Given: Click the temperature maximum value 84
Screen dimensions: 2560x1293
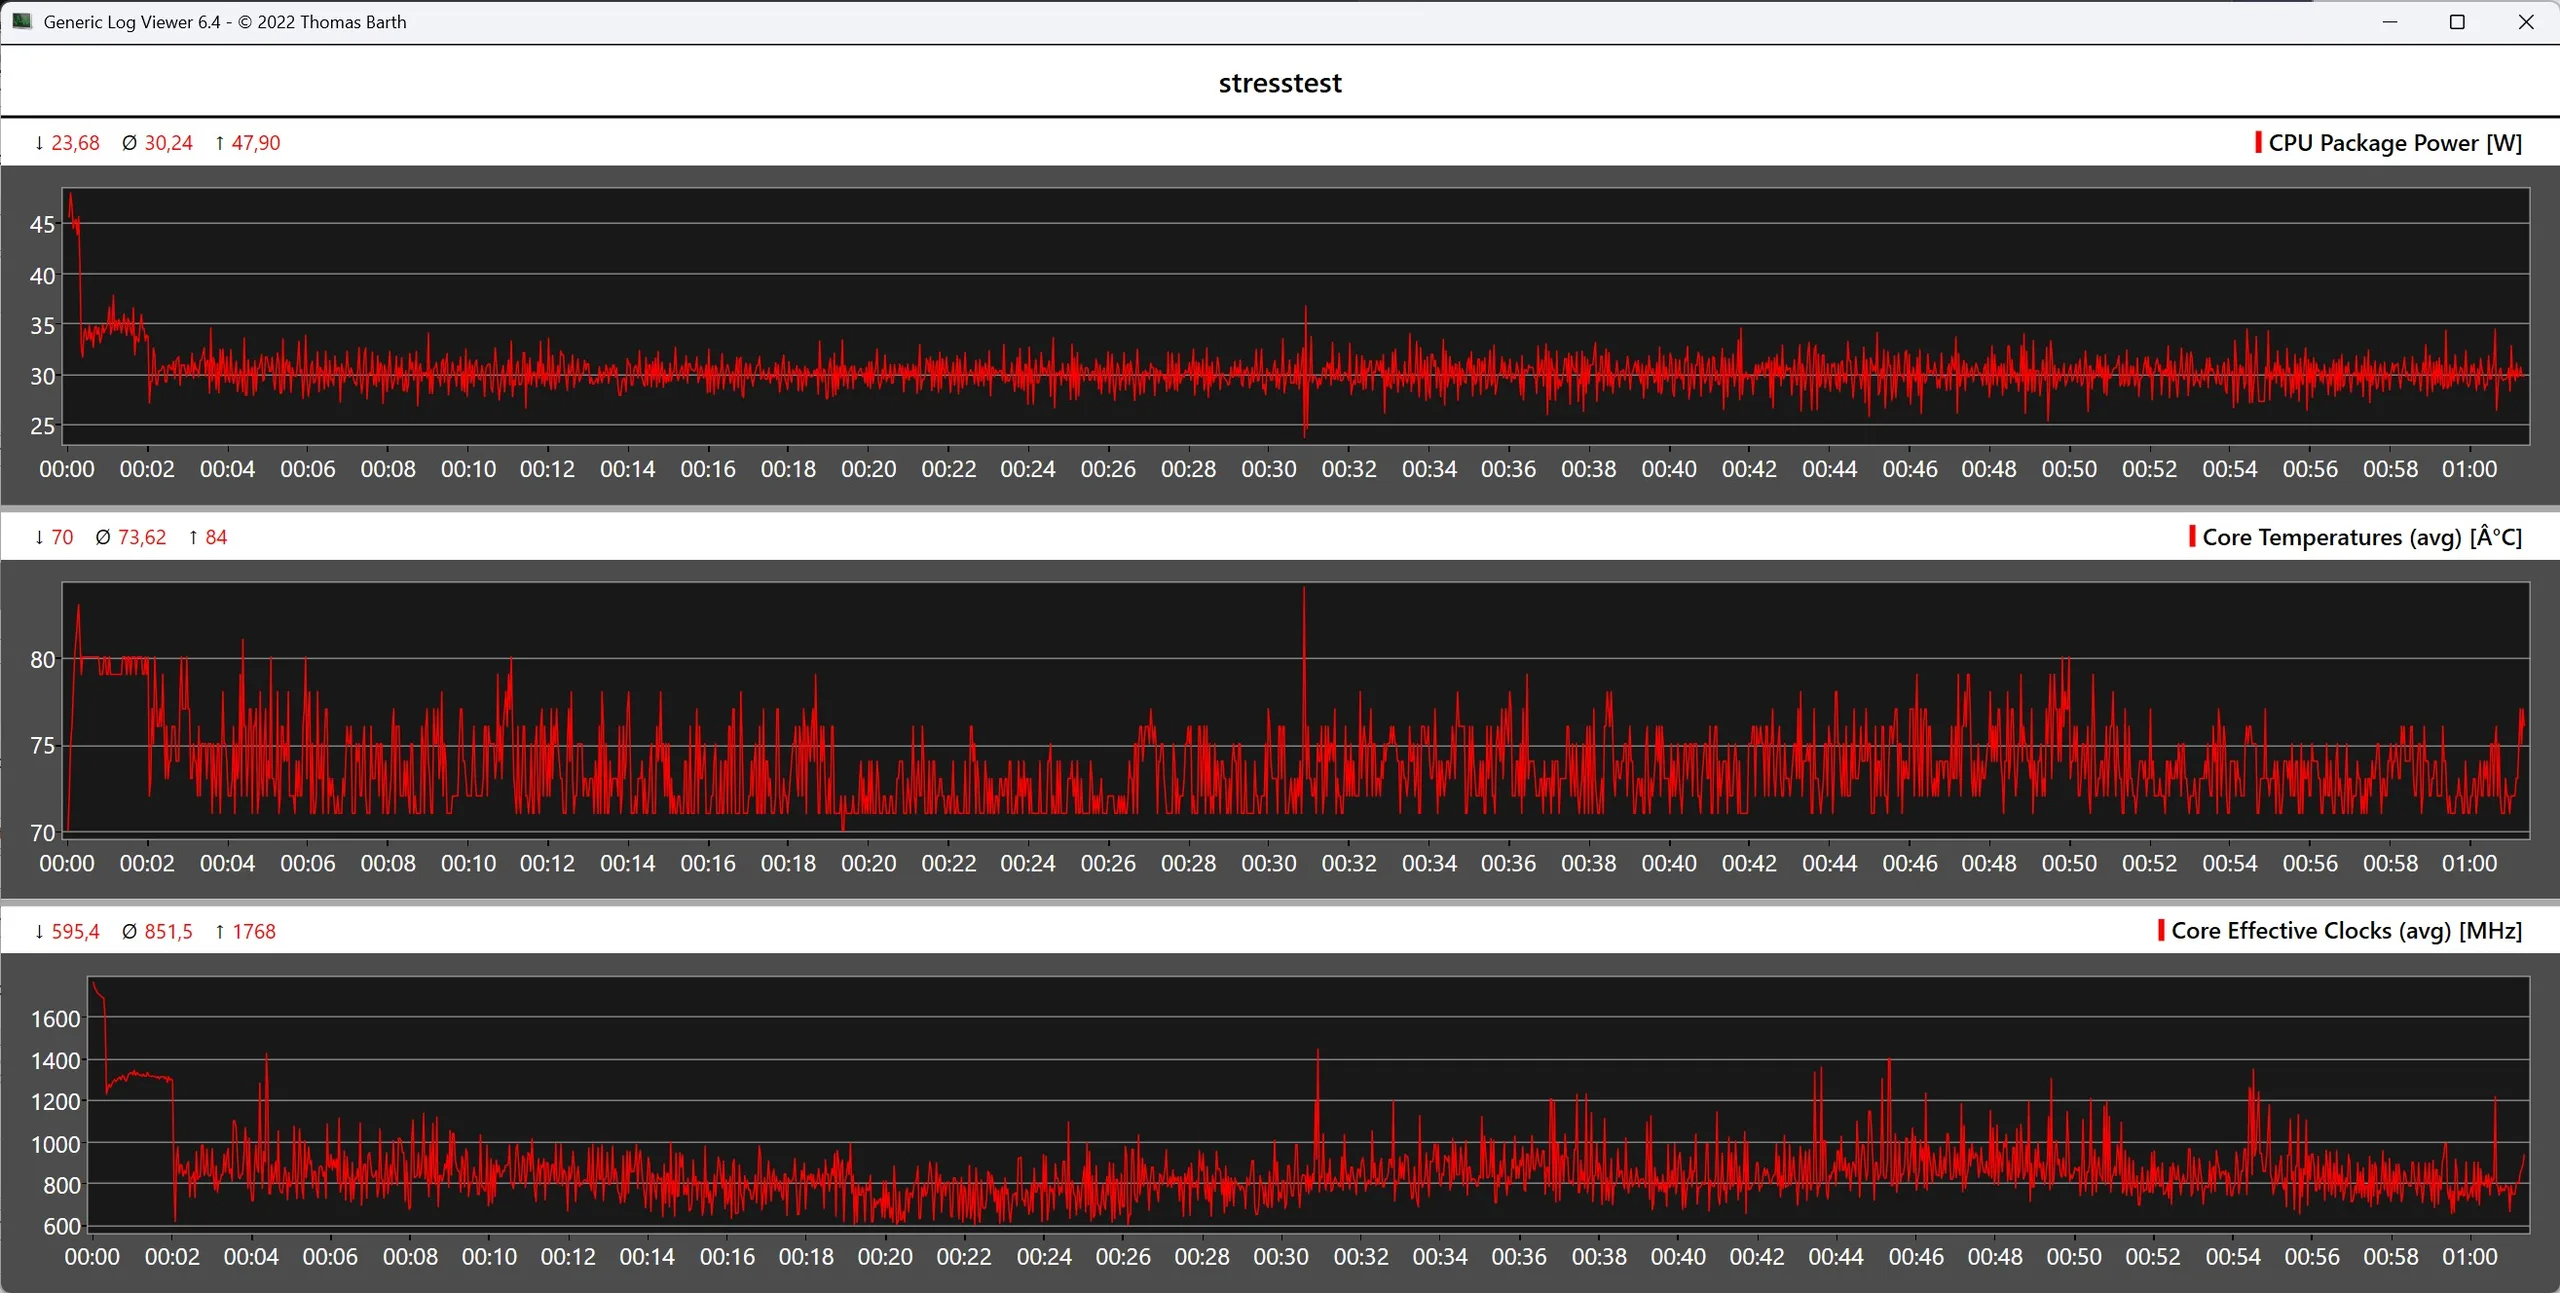Looking at the screenshot, I should click(216, 537).
